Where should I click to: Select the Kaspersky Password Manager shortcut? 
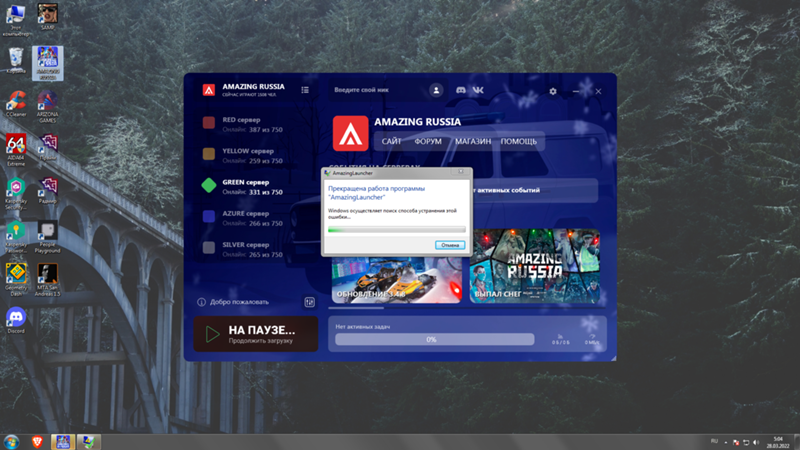[16, 238]
